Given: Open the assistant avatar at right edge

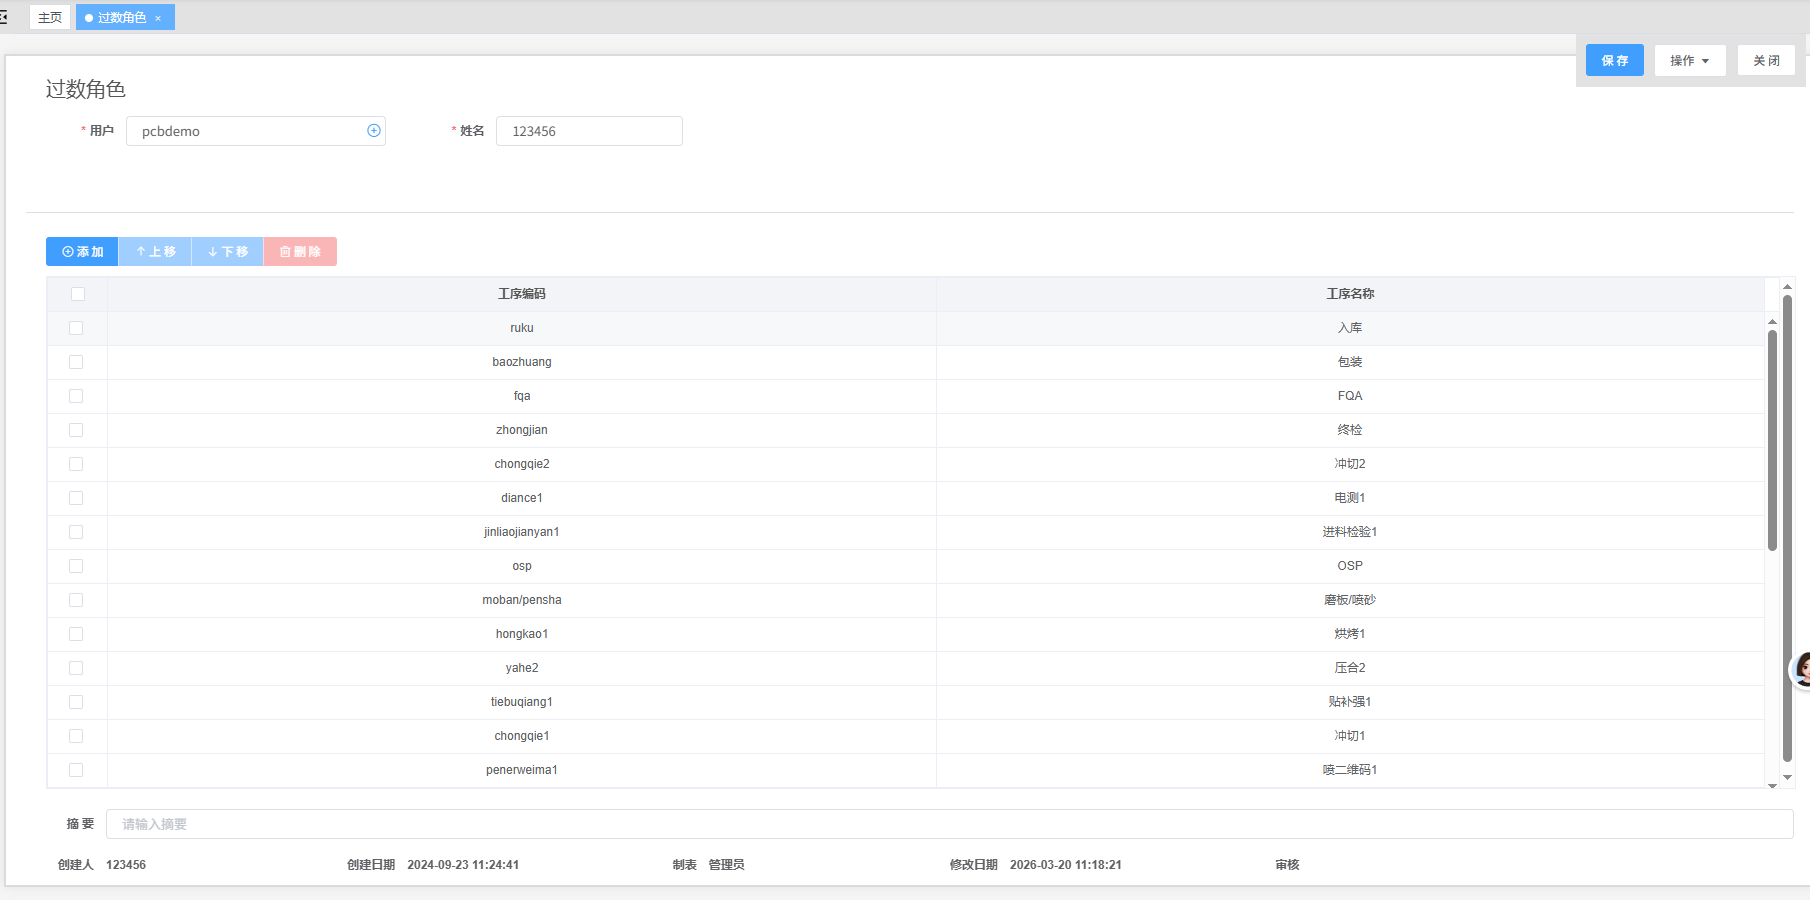Looking at the screenshot, I should click(1802, 669).
